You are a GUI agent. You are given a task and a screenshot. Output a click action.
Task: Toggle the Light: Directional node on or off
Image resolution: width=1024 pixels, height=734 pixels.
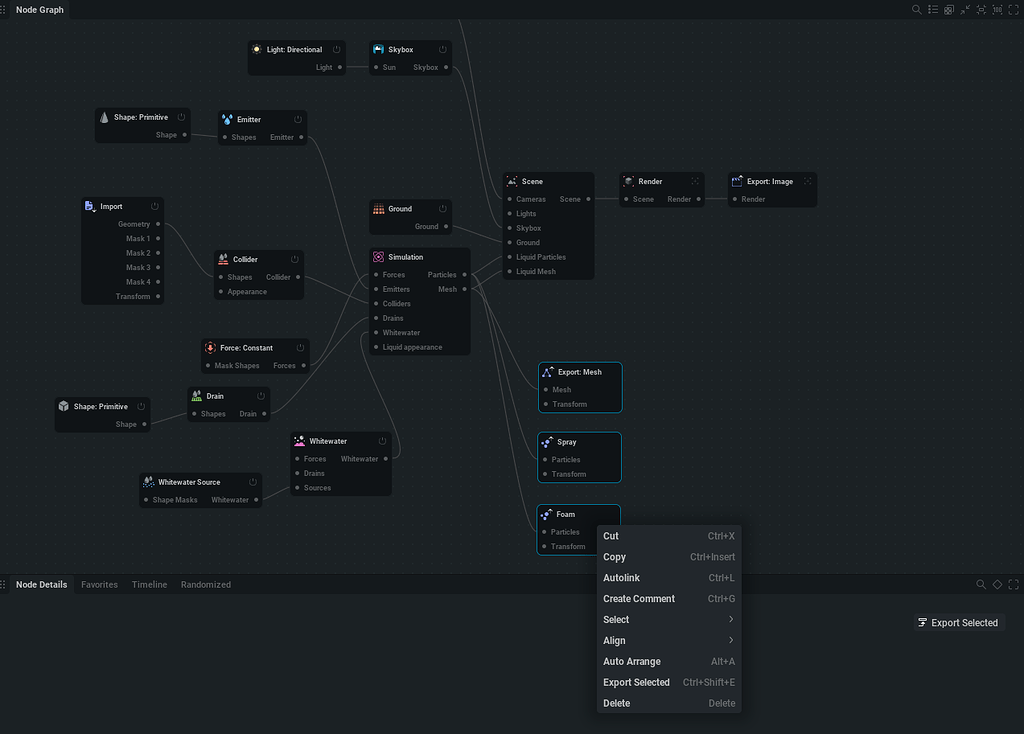point(336,48)
